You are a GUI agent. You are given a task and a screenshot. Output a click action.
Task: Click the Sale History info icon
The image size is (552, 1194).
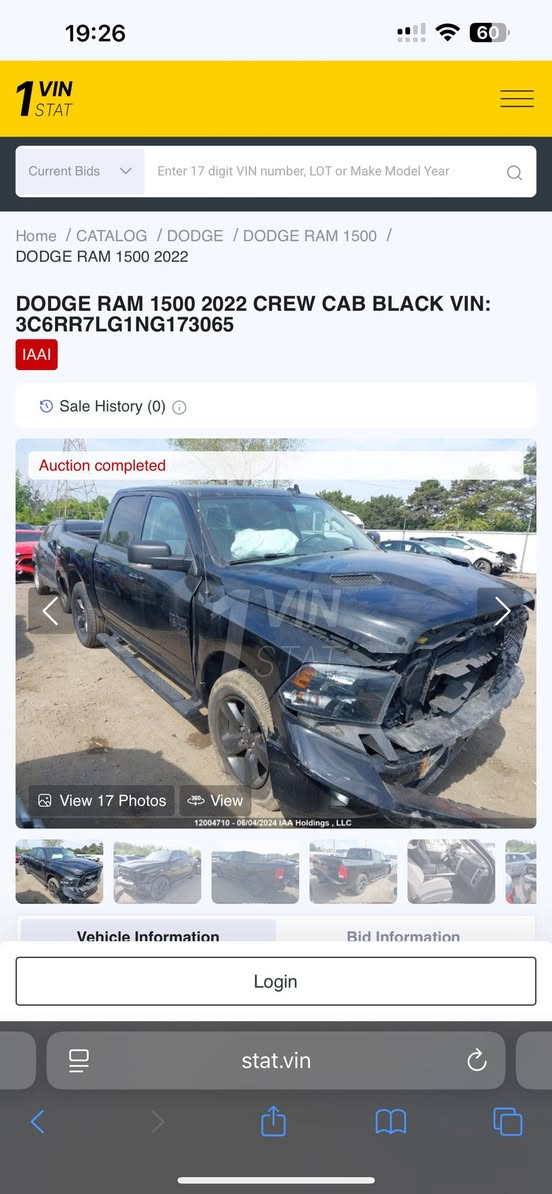coord(179,407)
